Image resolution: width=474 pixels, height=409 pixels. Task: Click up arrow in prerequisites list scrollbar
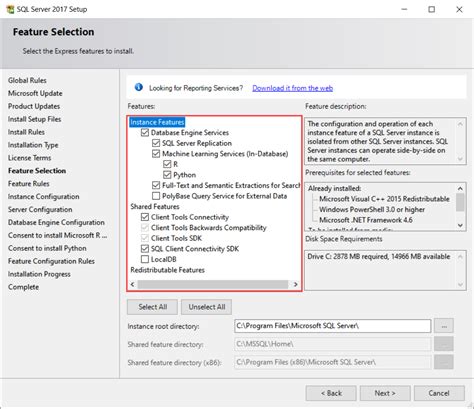coord(460,189)
